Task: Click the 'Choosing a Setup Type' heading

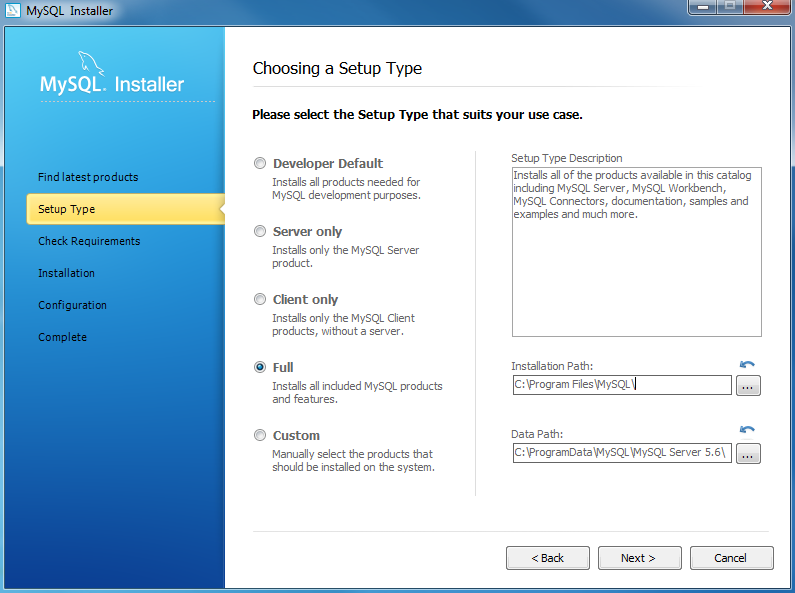Action: (337, 68)
